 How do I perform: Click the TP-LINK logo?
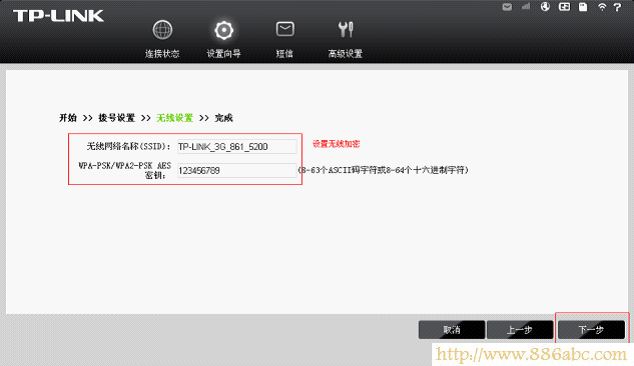point(59,16)
